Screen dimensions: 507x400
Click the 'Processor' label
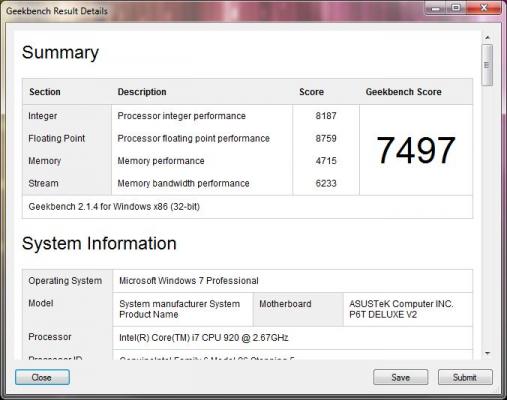pos(50,337)
